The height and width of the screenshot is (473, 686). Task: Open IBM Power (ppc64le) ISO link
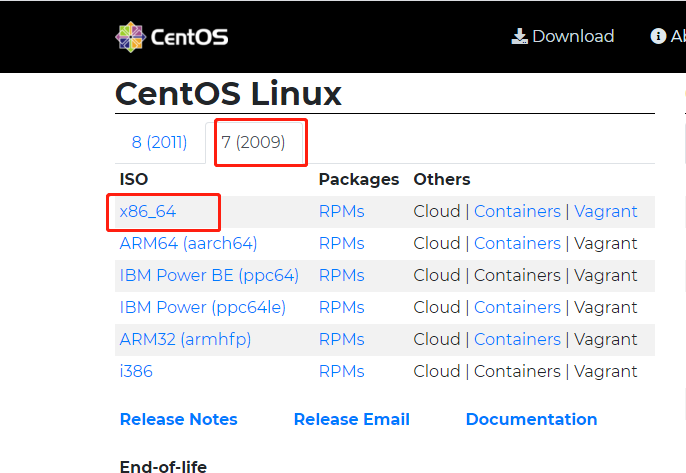point(203,307)
